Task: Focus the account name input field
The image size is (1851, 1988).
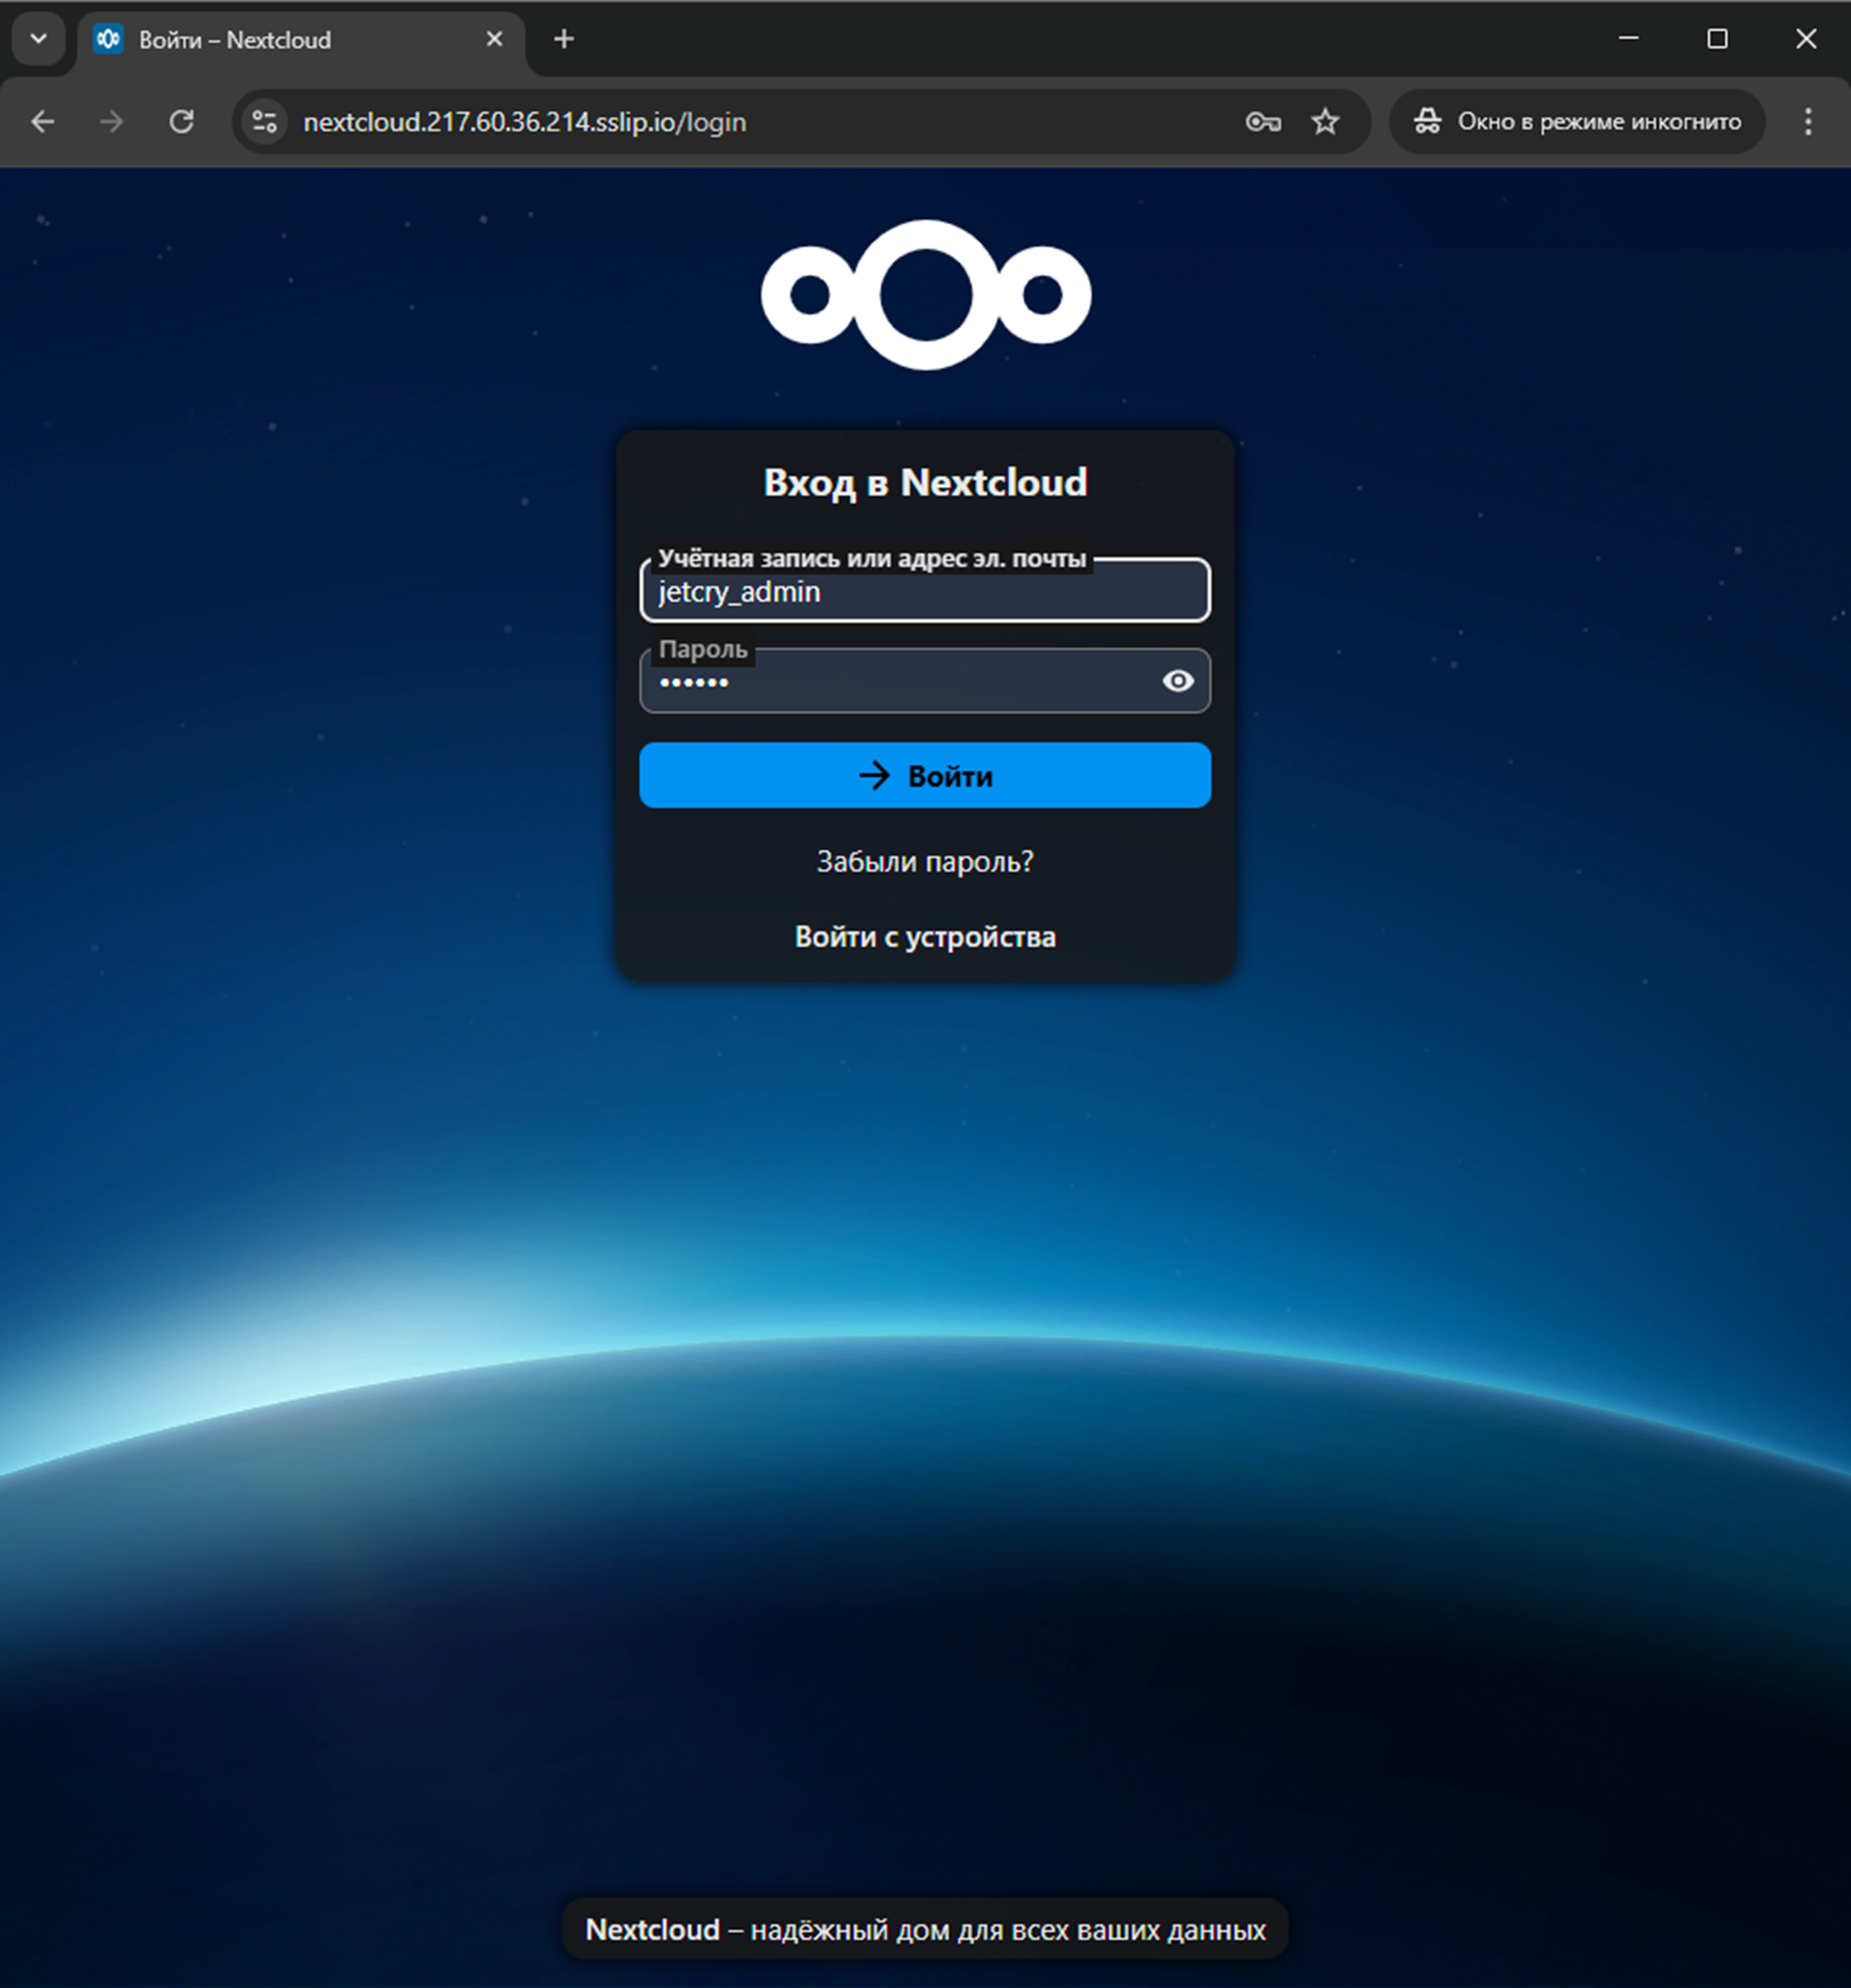Action: pyautogui.click(x=925, y=591)
